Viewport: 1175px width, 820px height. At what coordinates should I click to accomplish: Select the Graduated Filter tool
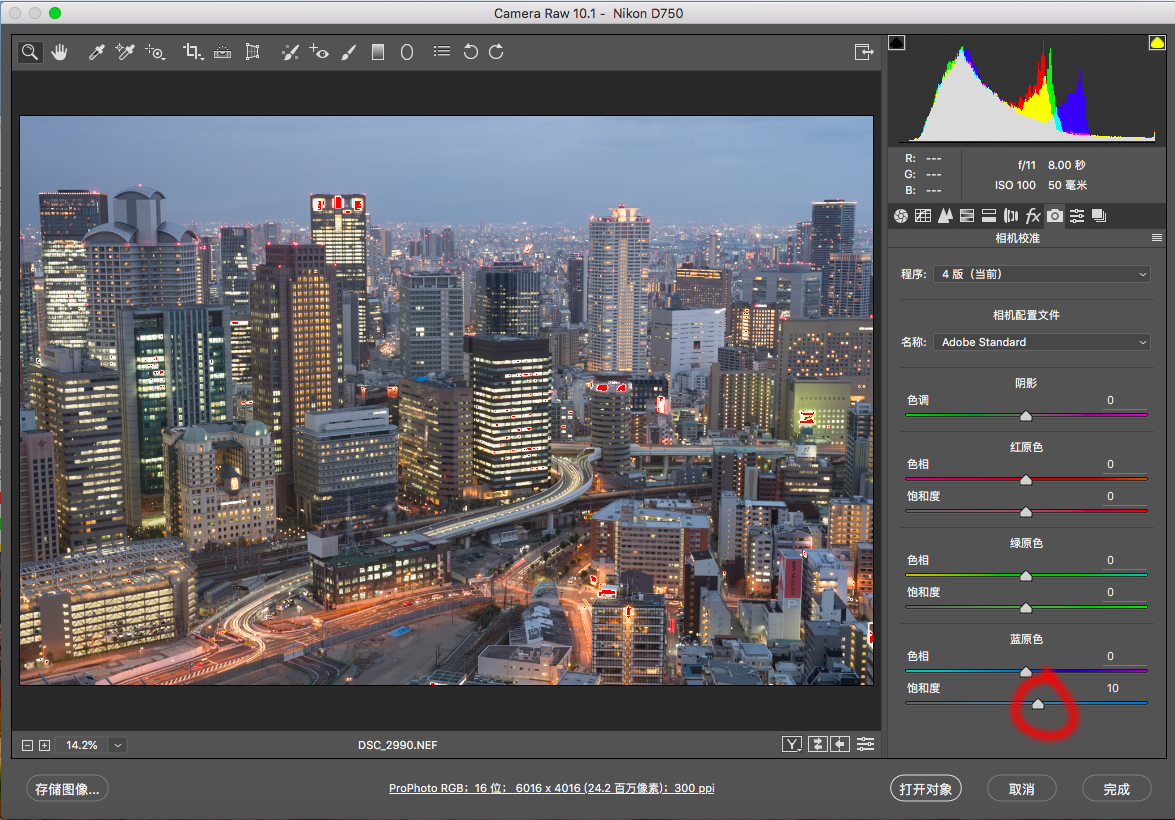[378, 52]
